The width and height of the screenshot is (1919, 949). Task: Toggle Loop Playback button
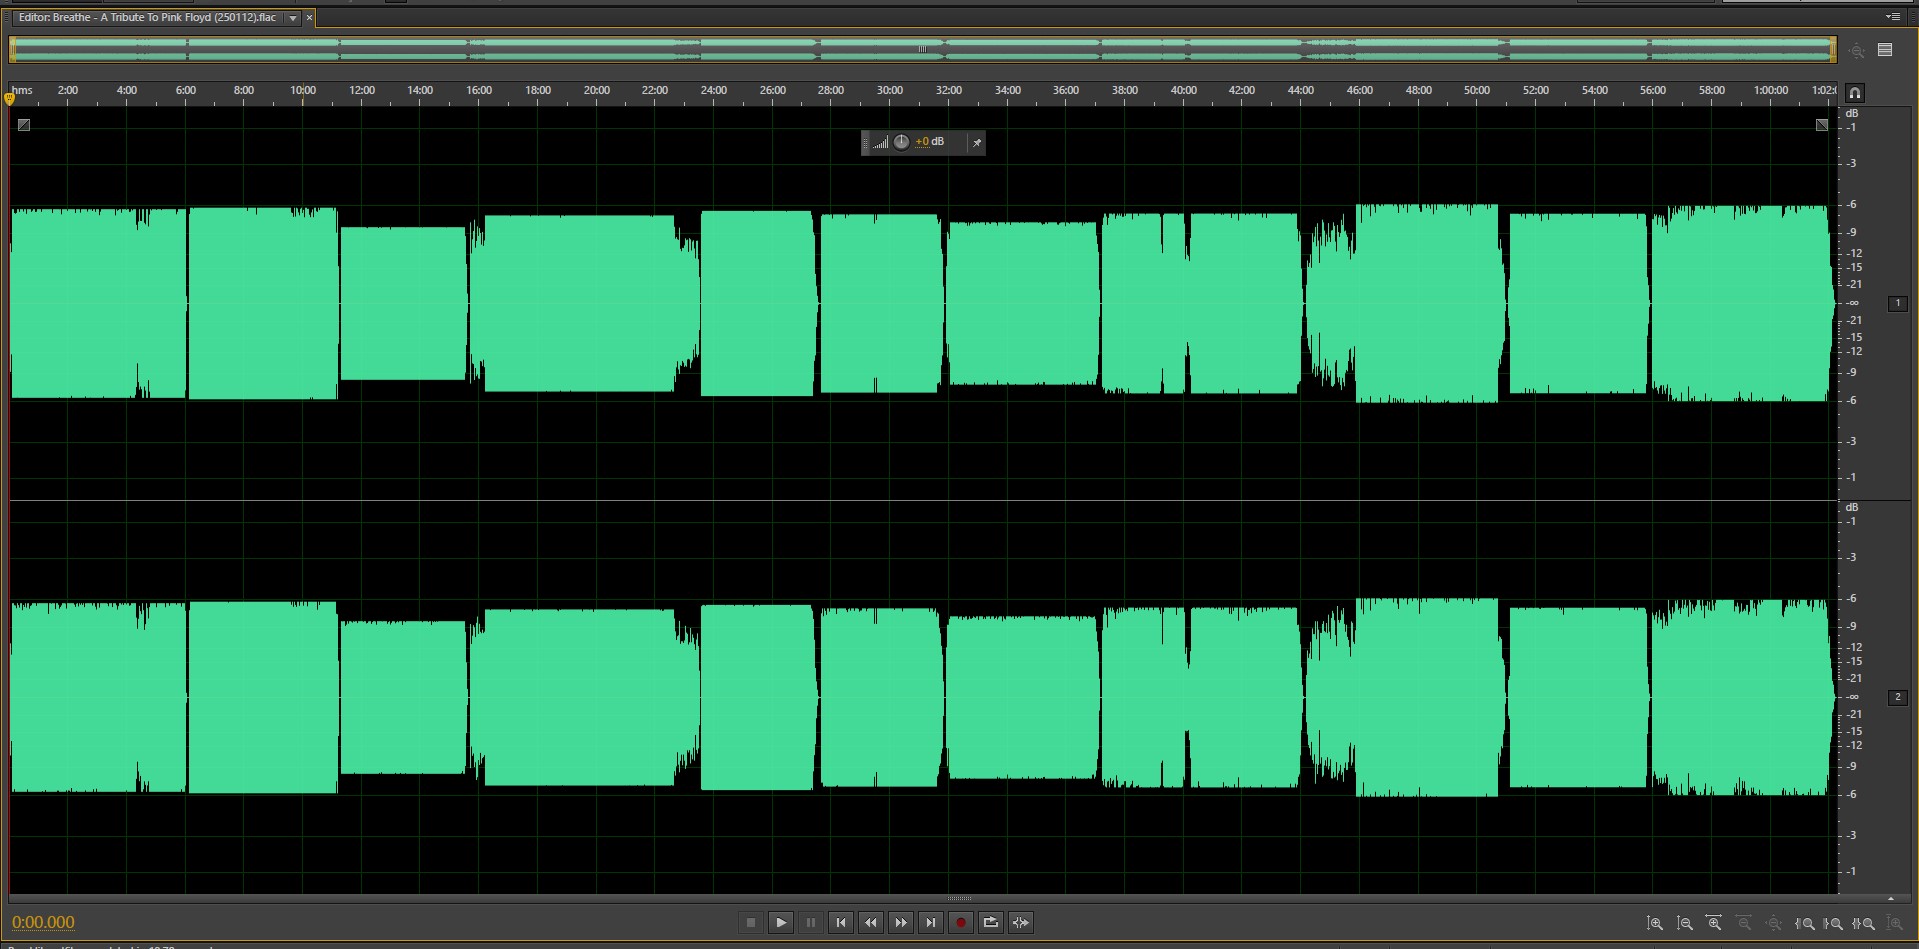(x=991, y=923)
